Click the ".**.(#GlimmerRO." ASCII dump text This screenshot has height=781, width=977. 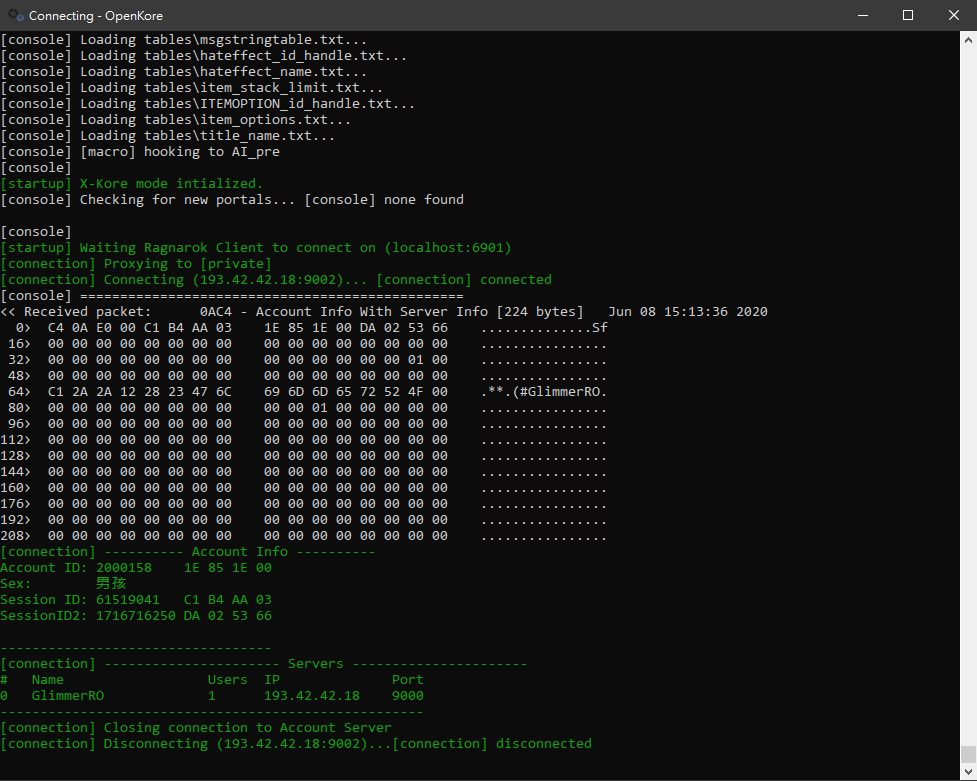pyautogui.click(x=543, y=392)
